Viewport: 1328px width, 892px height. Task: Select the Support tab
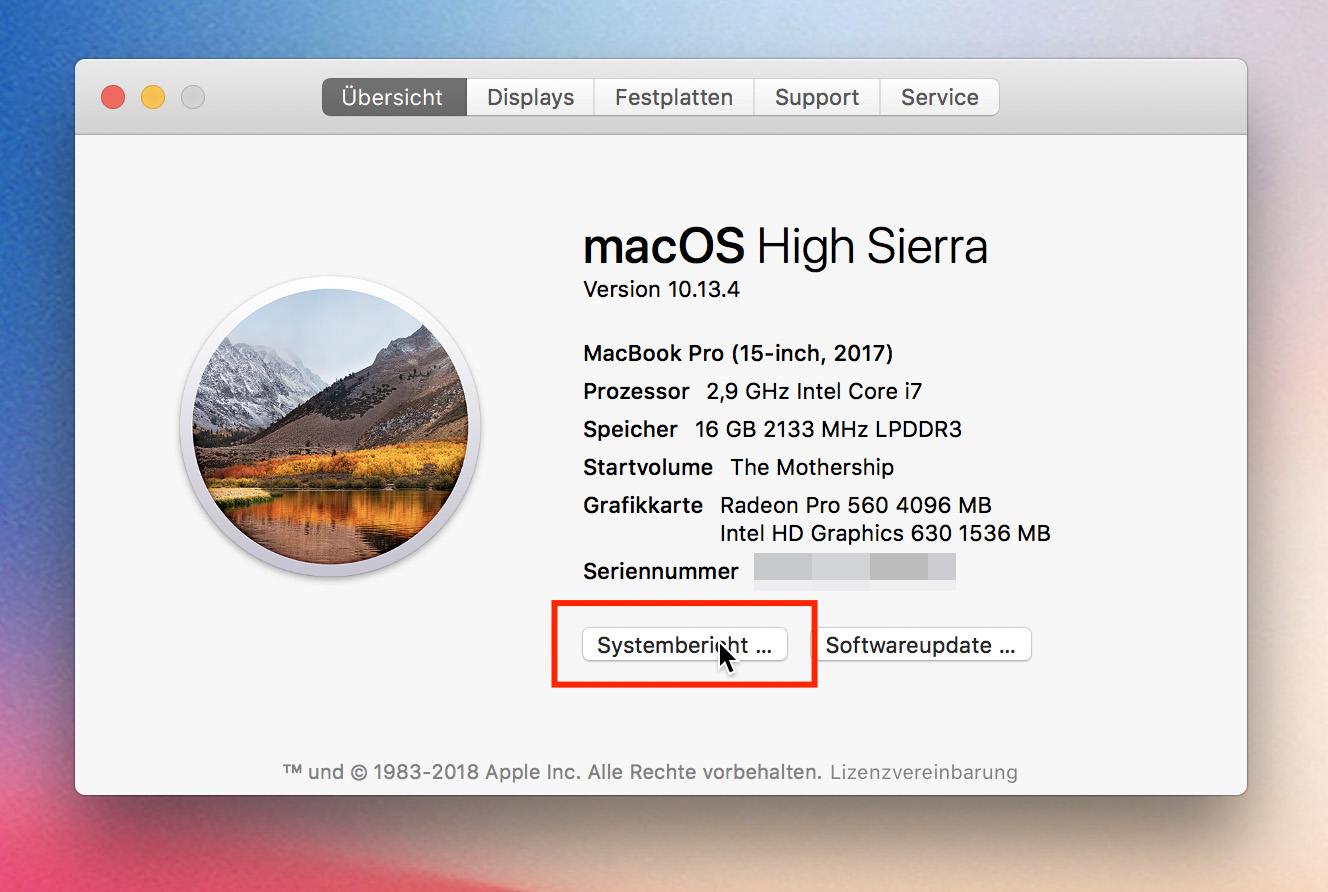pyautogui.click(x=817, y=97)
